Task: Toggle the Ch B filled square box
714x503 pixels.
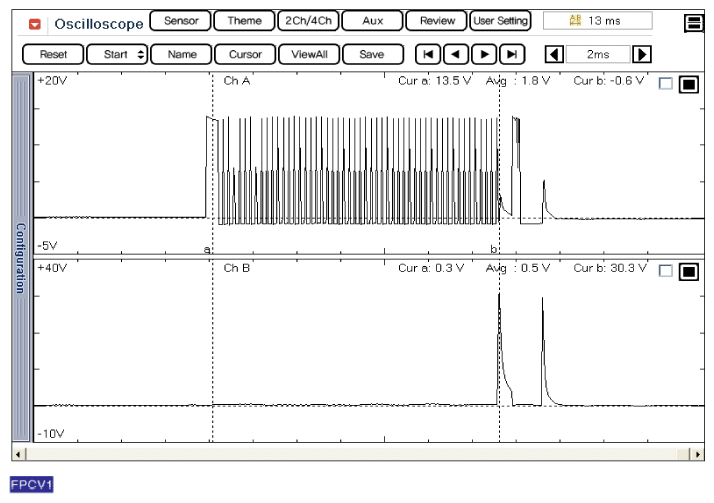Action: [x=688, y=271]
